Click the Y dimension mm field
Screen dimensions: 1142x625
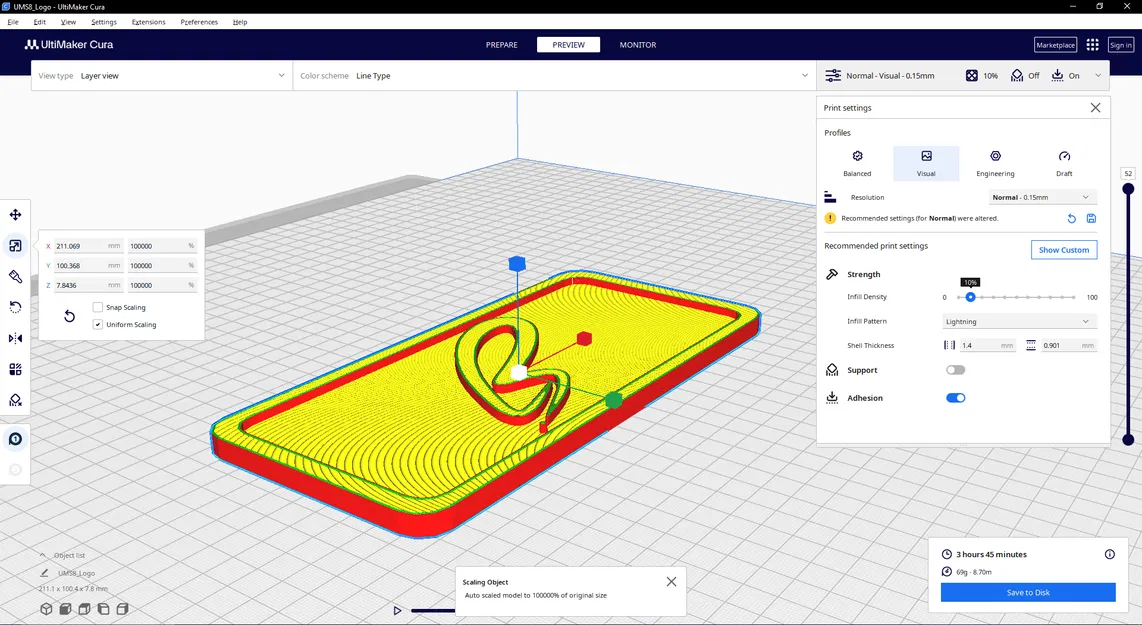tap(87, 266)
